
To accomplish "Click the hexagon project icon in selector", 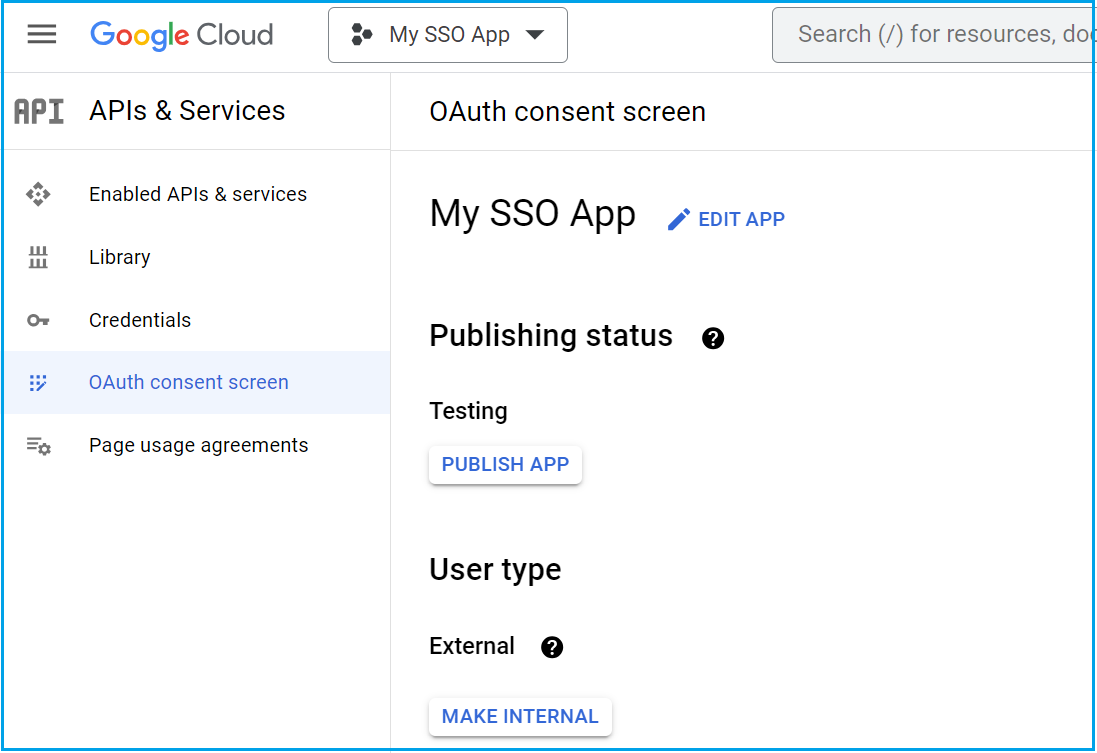I will tap(361, 34).
